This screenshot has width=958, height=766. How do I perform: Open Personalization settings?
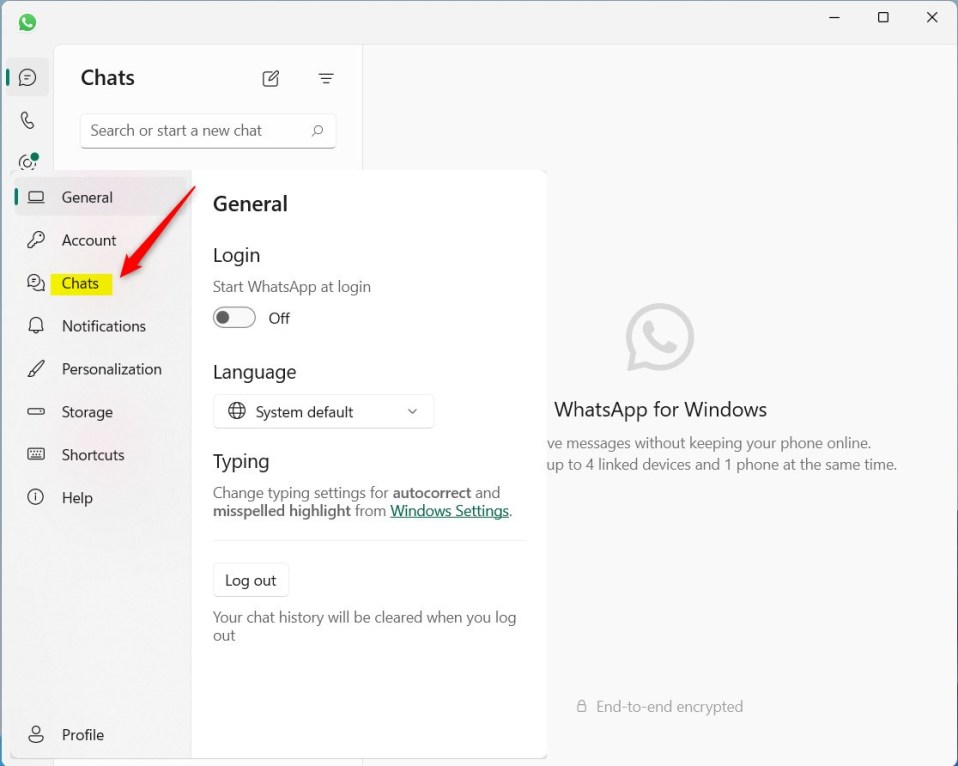(x=111, y=369)
